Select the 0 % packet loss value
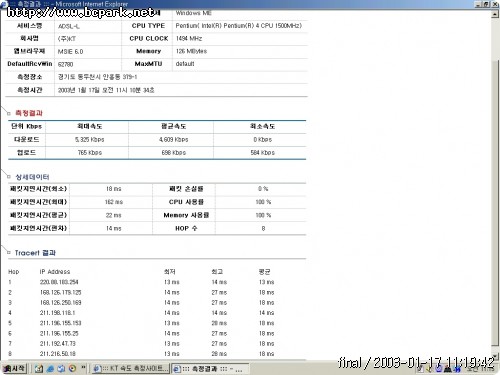 263,189
